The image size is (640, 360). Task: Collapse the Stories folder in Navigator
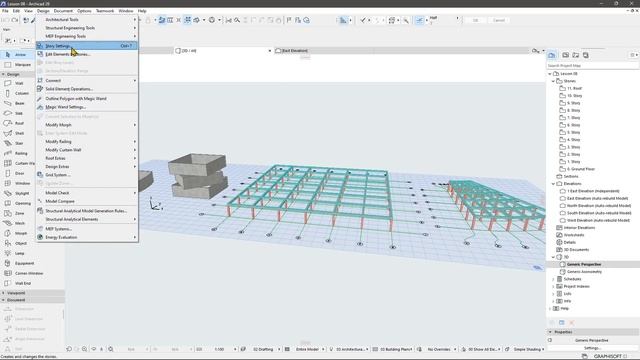pyautogui.click(x=553, y=81)
